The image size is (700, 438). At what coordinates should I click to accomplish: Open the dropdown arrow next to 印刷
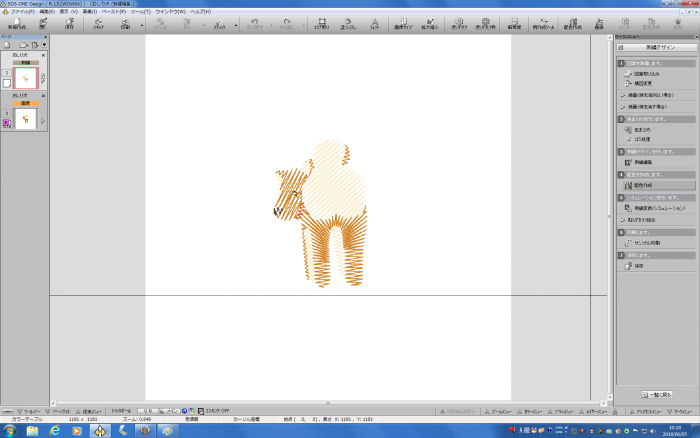click(x=142, y=24)
